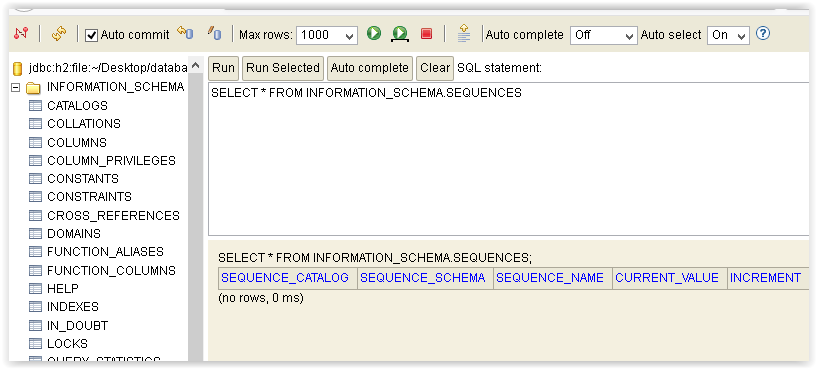This screenshot has width=817, height=369.
Task: Select DOMAINS in the tree
Action: (x=74, y=234)
